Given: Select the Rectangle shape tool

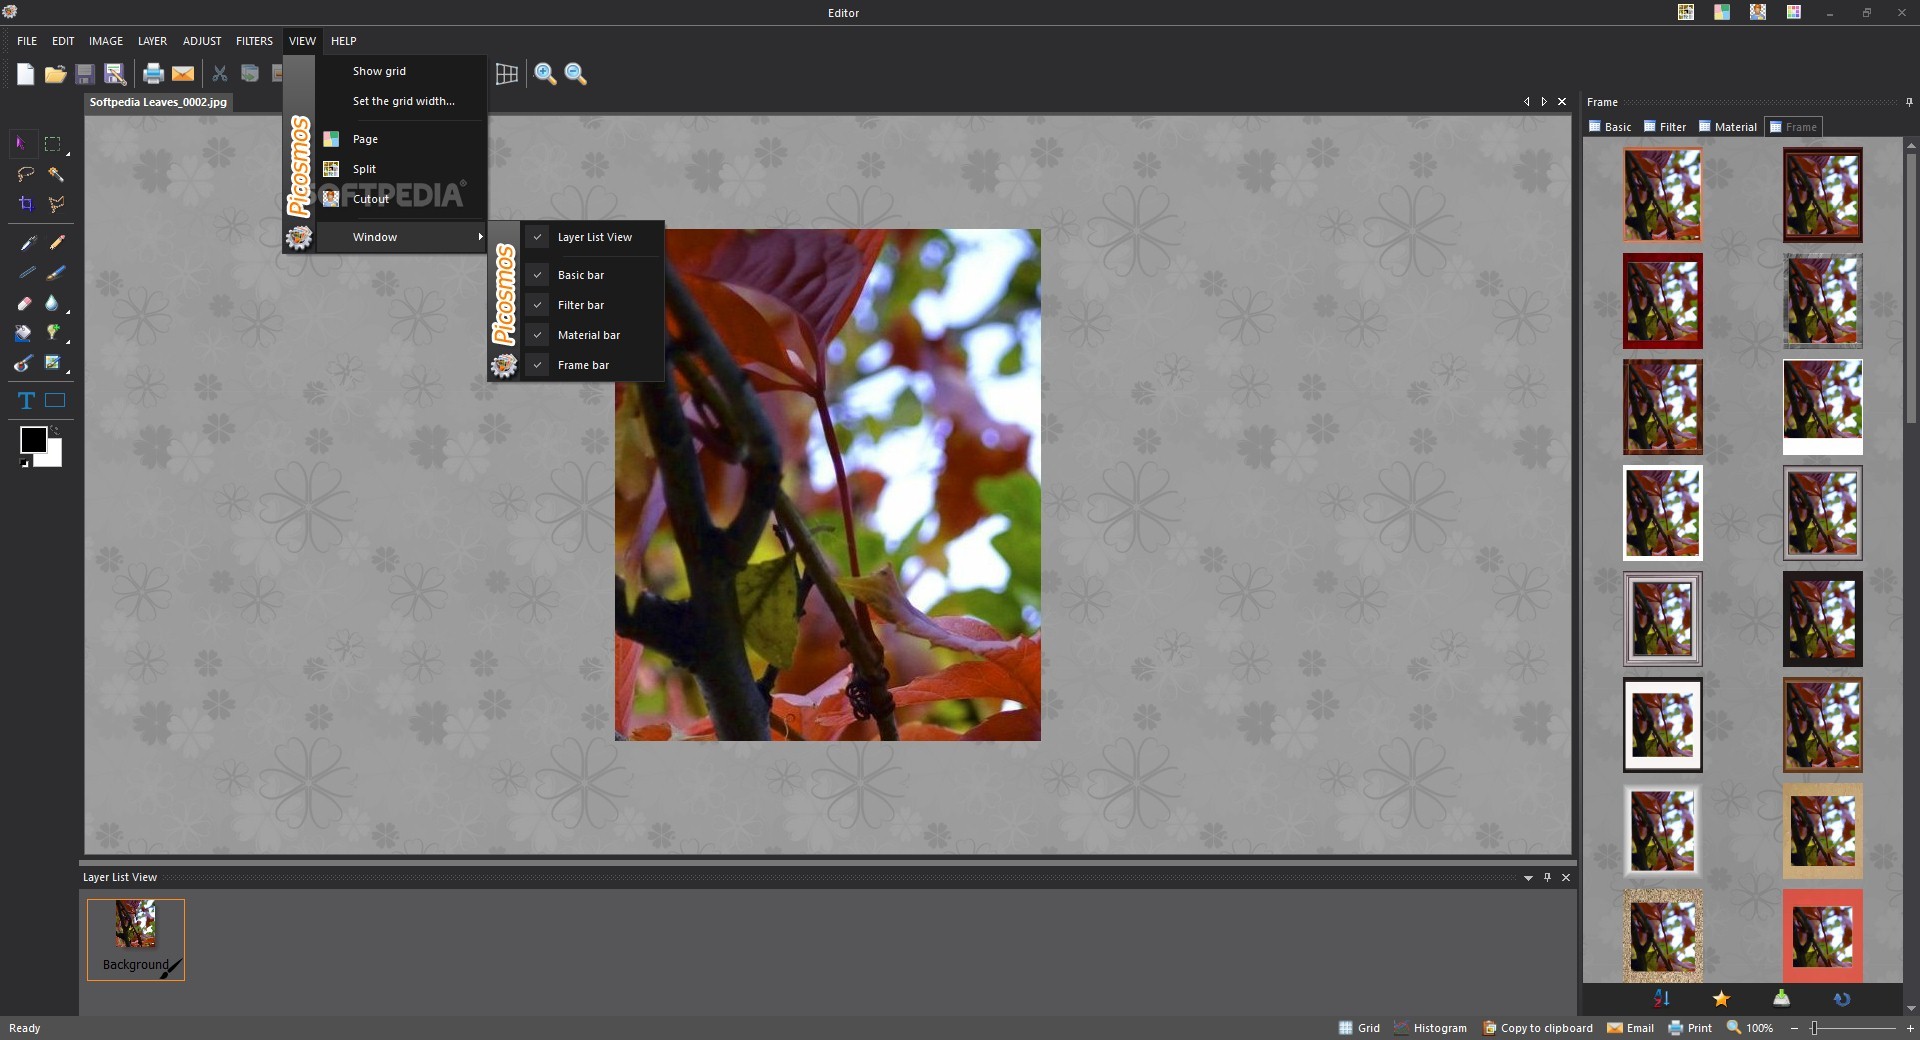Looking at the screenshot, I should (x=55, y=401).
